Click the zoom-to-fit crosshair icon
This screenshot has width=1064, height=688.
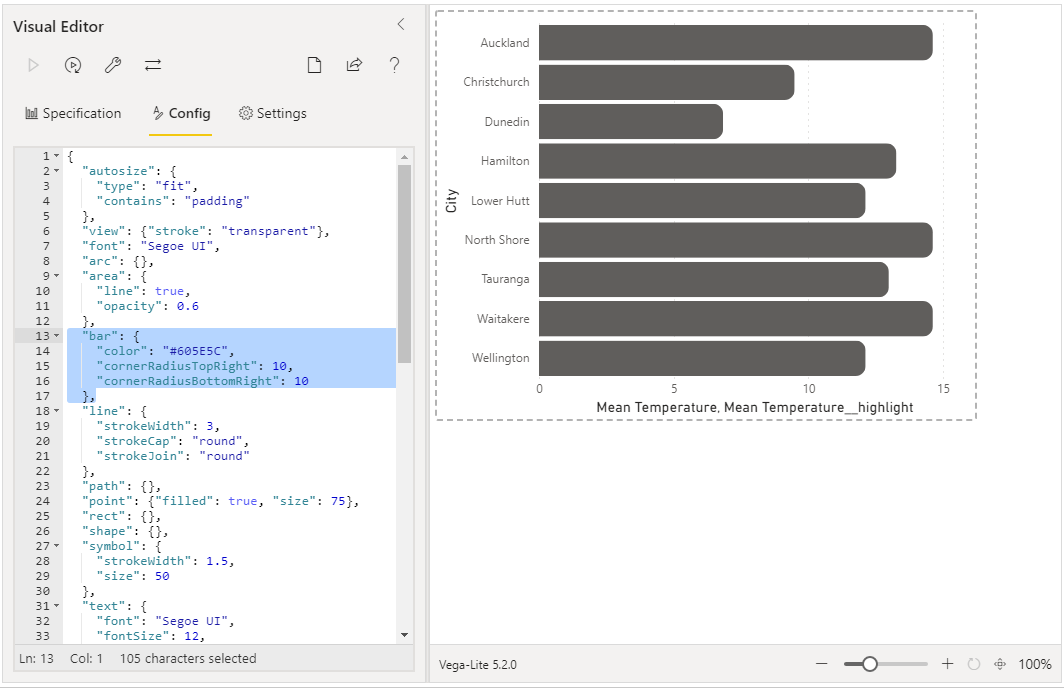[1000, 664]
